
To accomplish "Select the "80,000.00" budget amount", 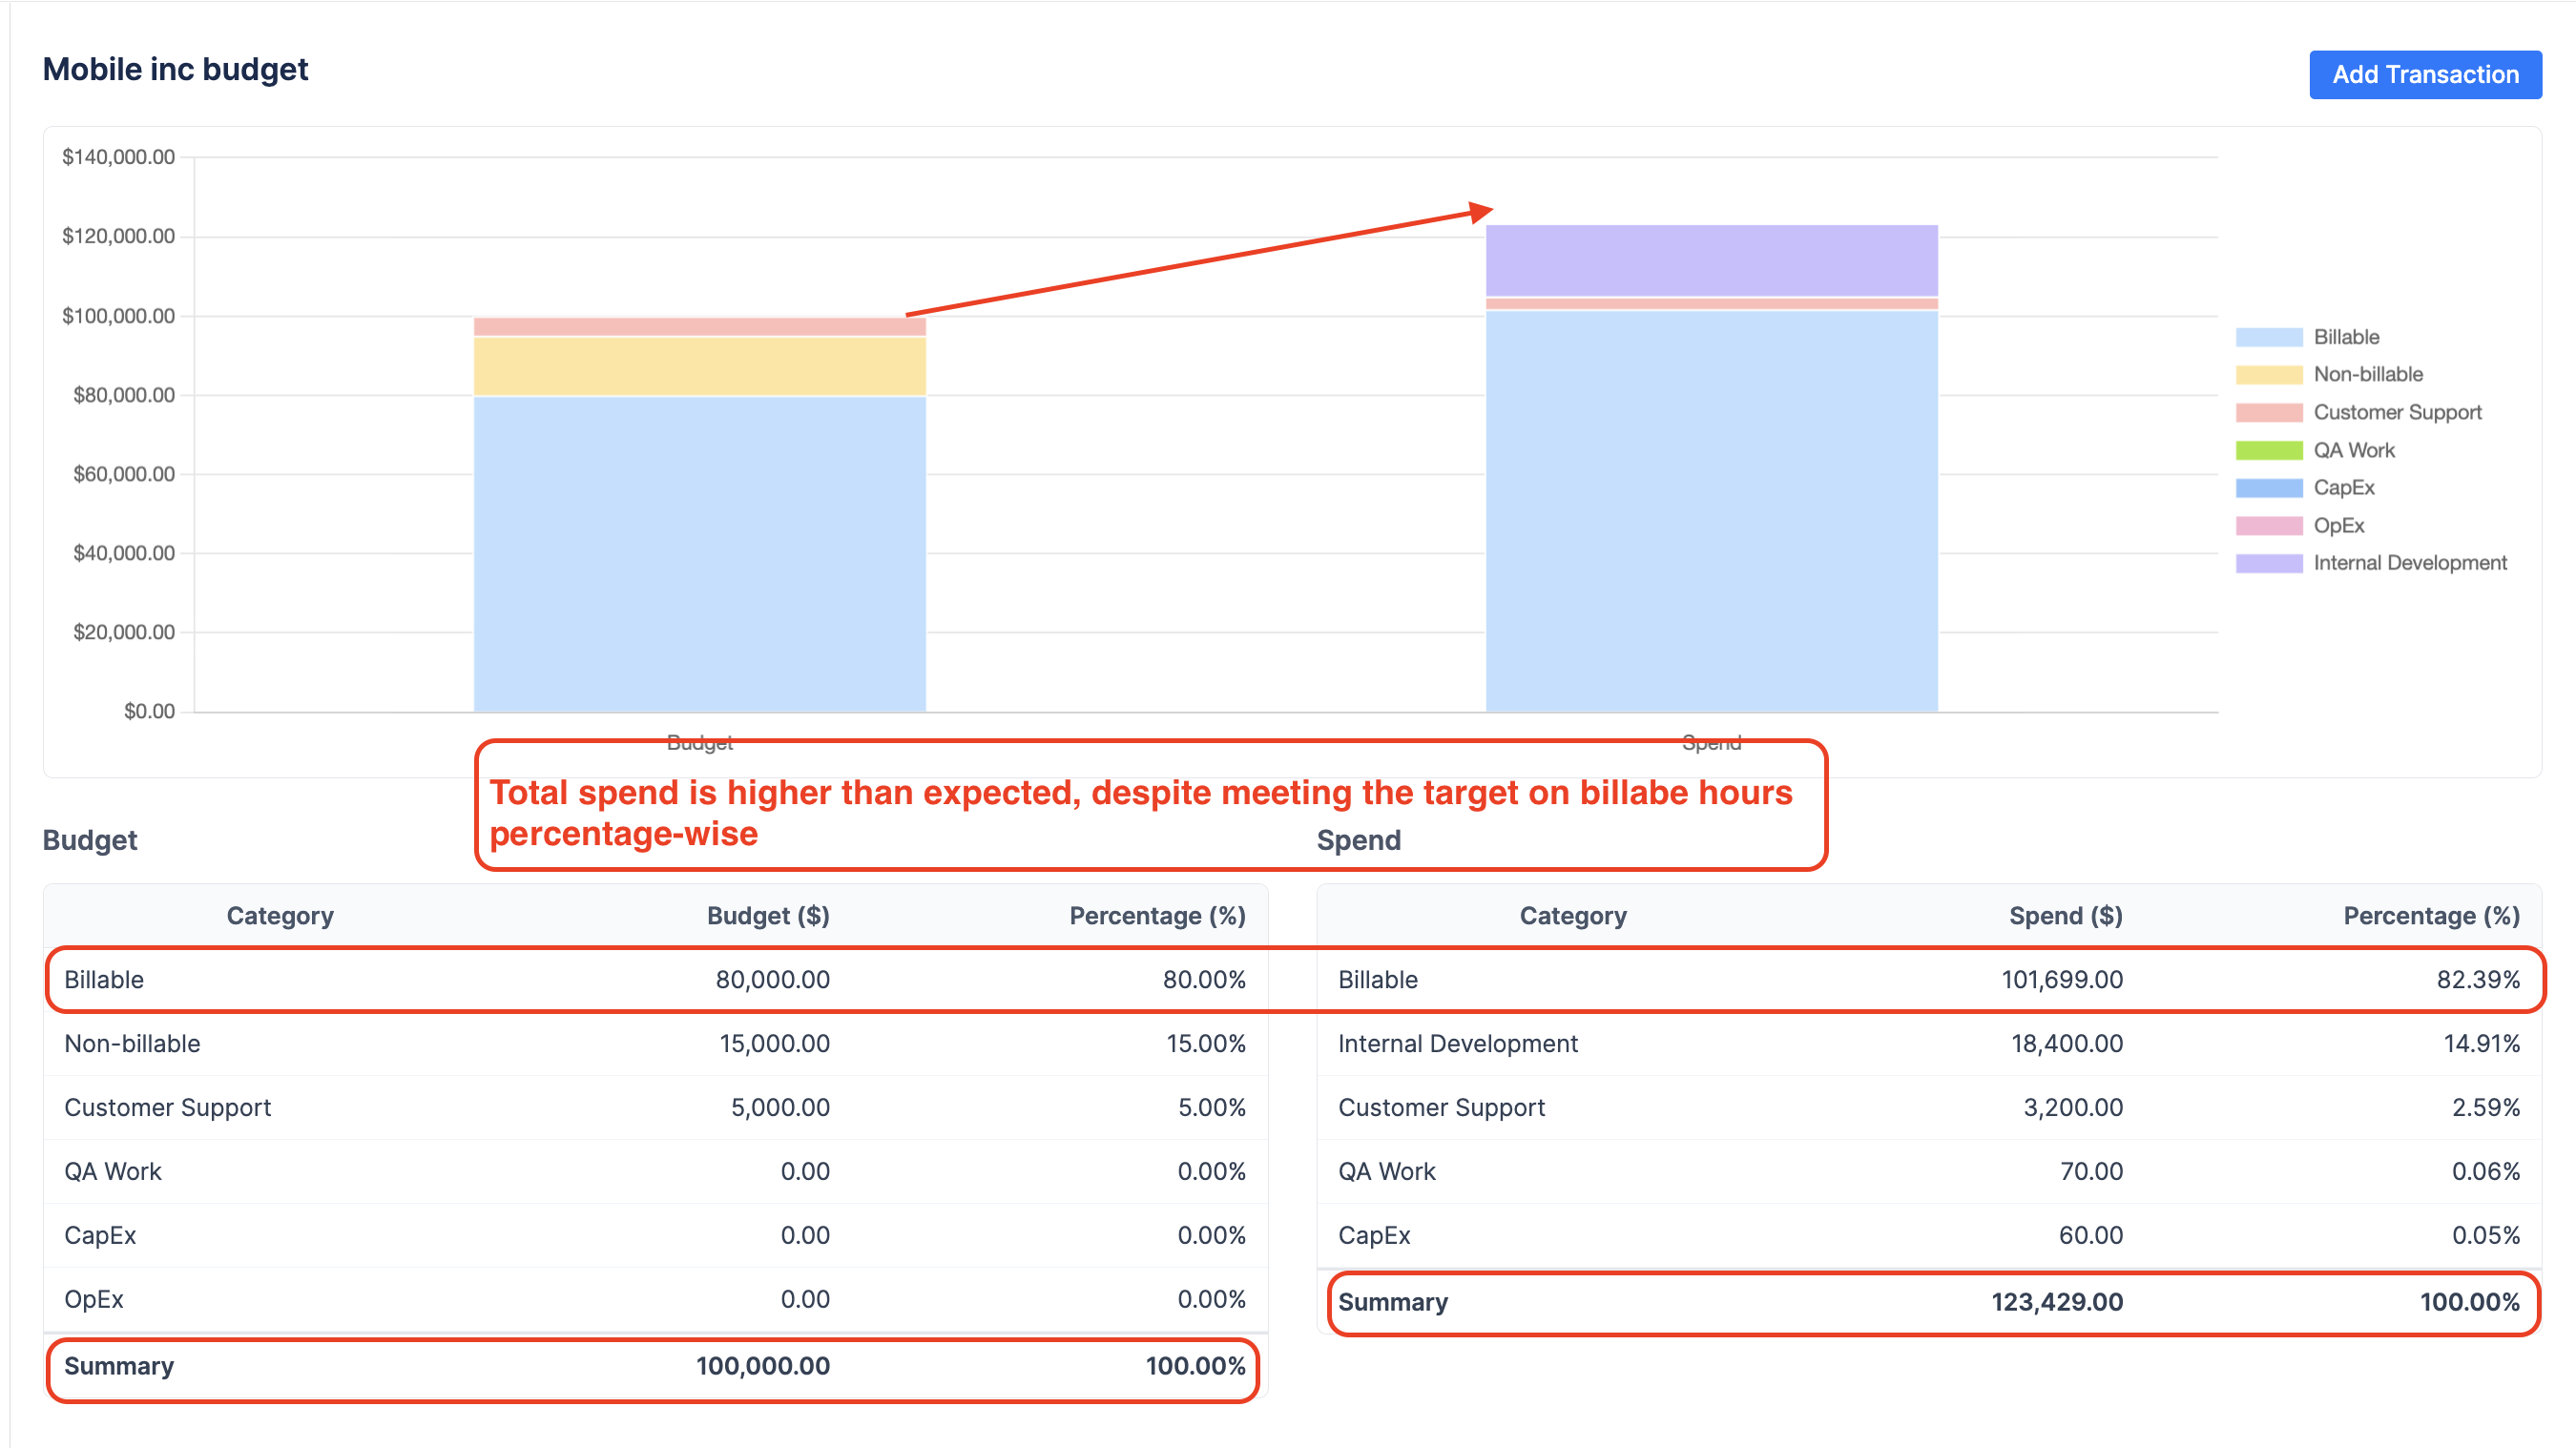I will [x=772, y=980].
